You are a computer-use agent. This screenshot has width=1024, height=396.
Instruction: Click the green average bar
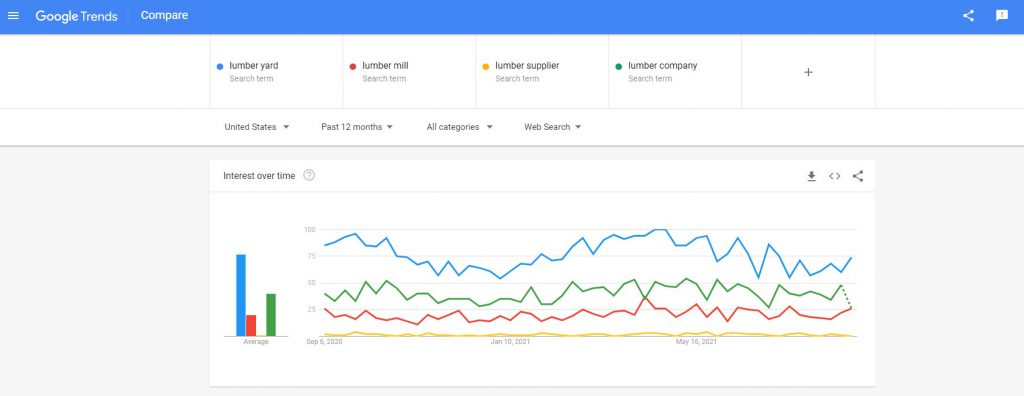tap(271, 315)
